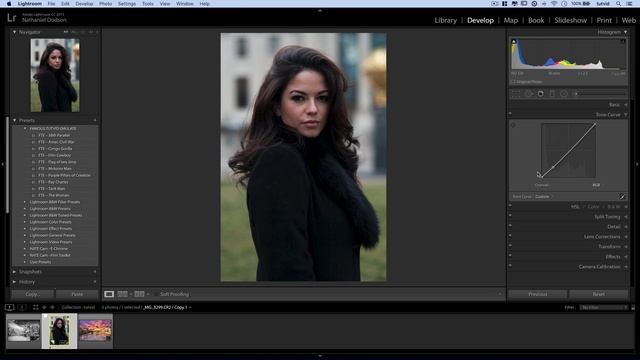This screenshot has height=360, width=640.
Task: Apply the FTE - Congo Gorilla preset
Action: point(55,149)
